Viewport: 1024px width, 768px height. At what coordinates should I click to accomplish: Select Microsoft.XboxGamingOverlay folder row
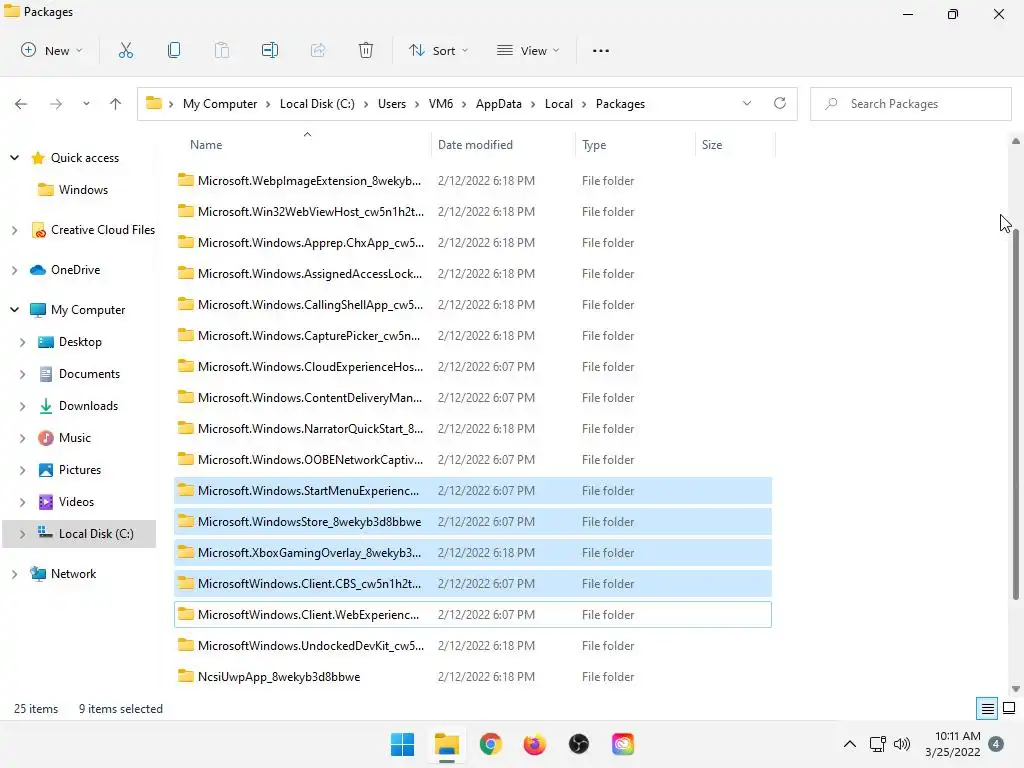pos(473,552)
